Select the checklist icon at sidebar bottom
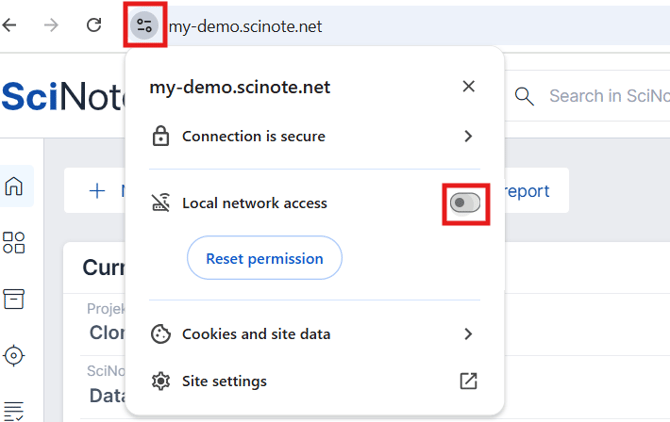This screenshot has height=422, width=670. tap(14, 409)
